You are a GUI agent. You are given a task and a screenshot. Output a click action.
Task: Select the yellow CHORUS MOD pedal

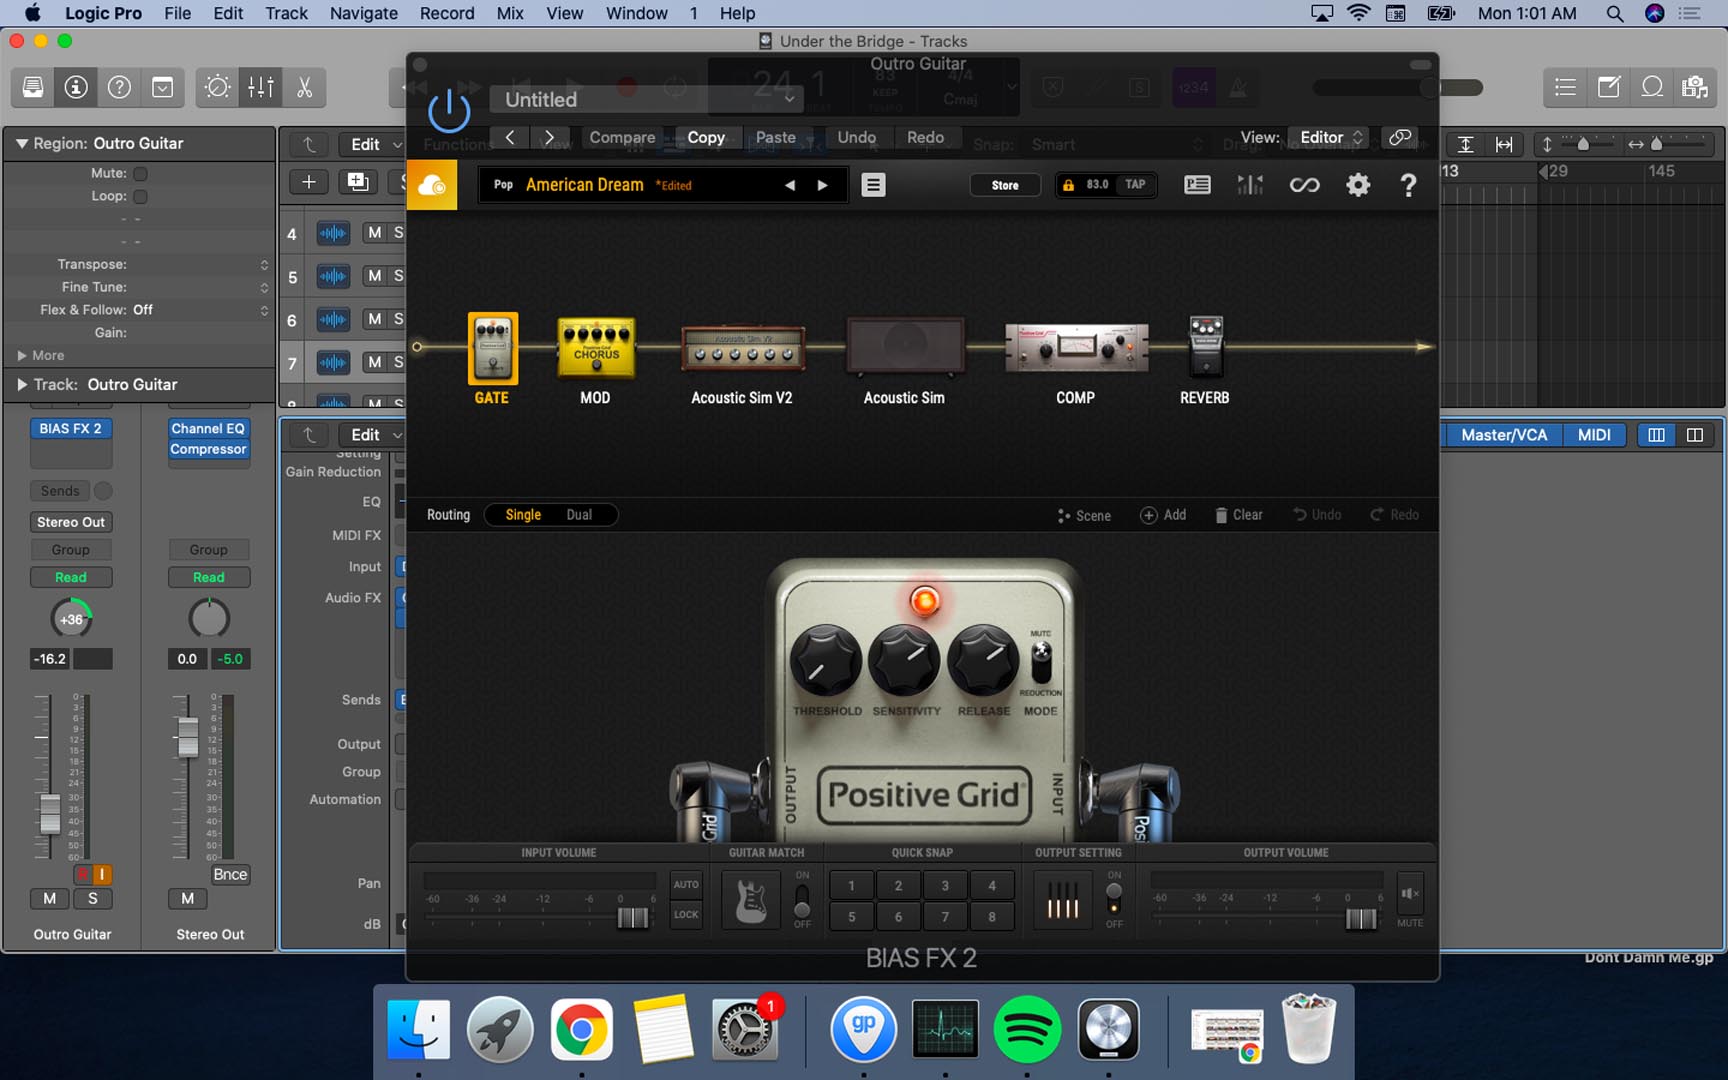coord(595,348)
